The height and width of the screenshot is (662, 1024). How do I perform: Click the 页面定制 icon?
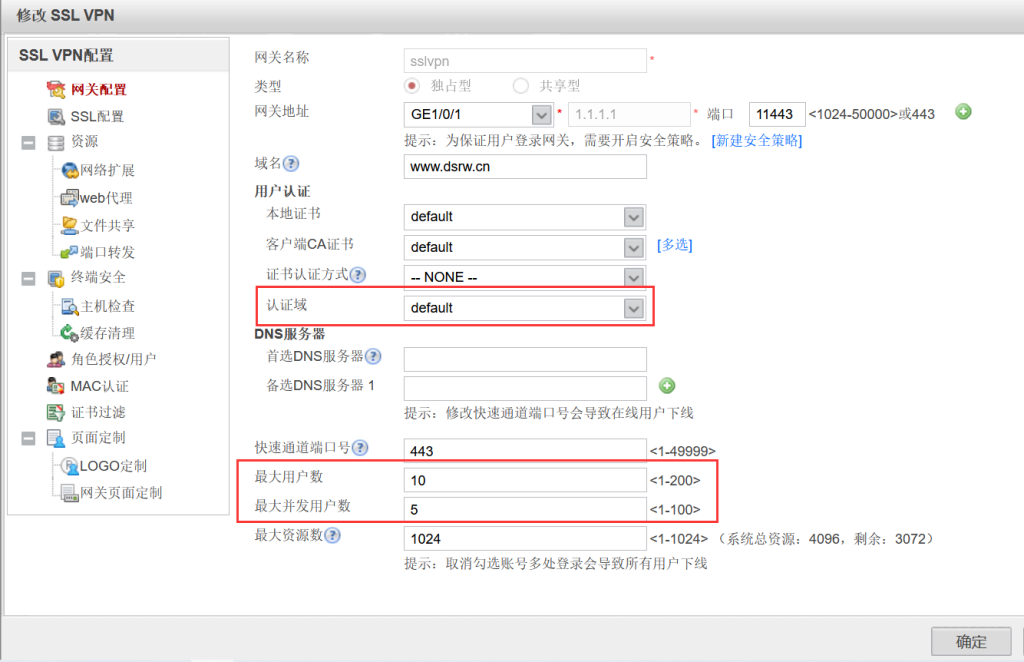point(56,439)
